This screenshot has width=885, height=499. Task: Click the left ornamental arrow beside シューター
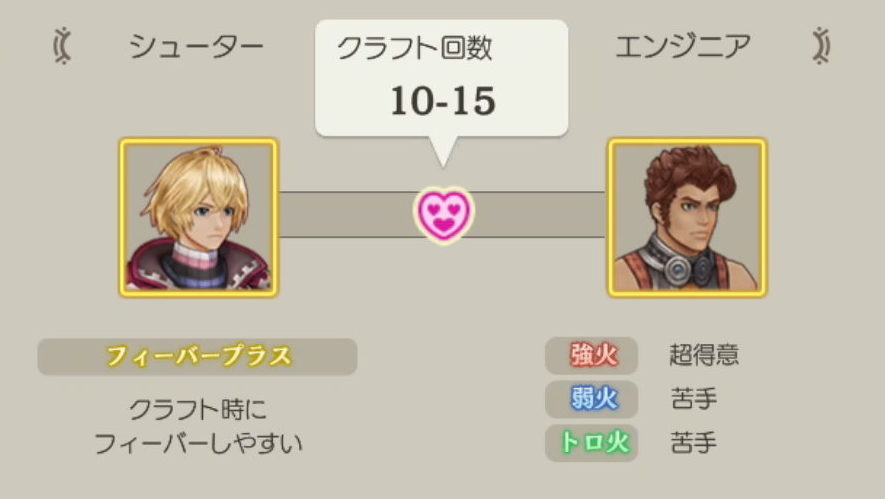63,46
